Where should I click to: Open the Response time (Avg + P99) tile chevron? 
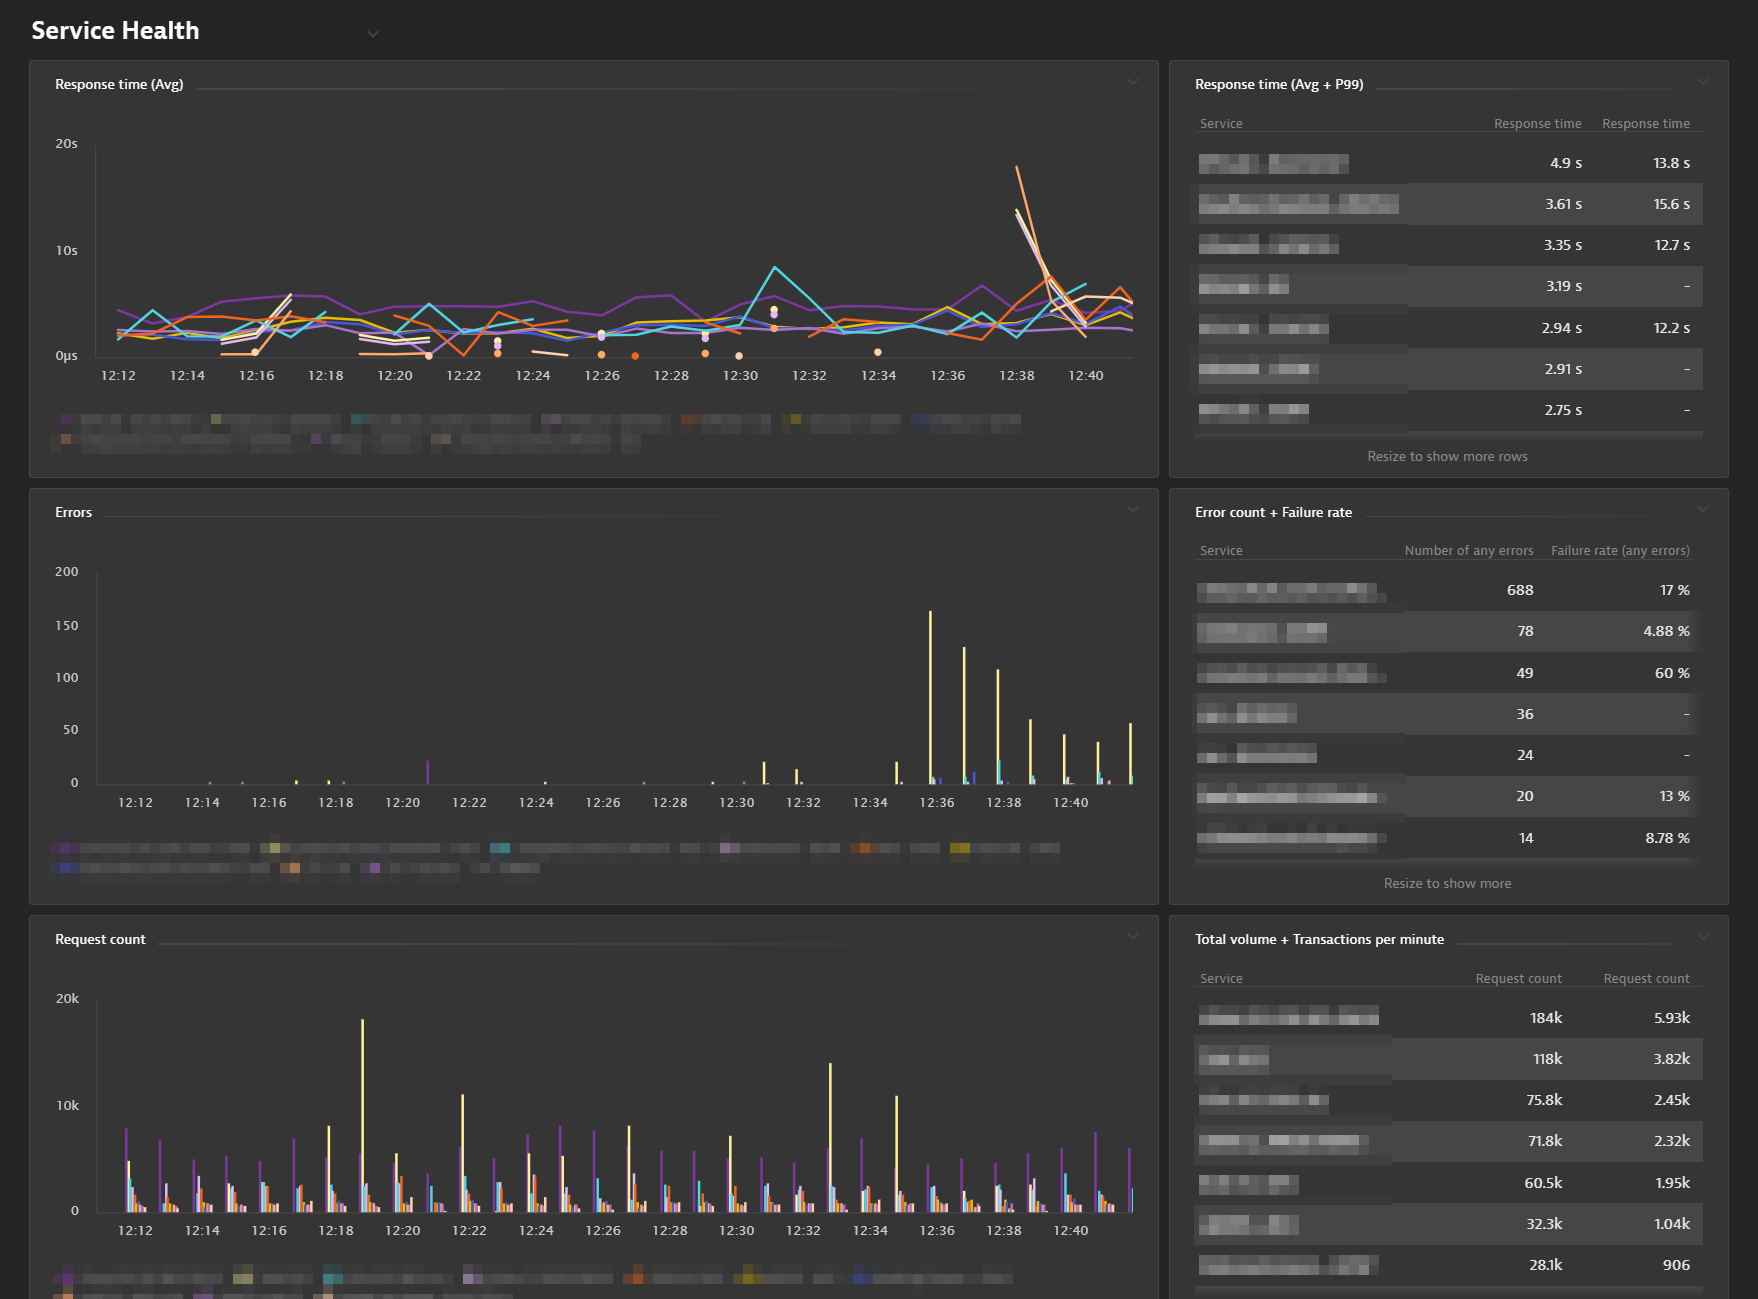point(1703,82)
